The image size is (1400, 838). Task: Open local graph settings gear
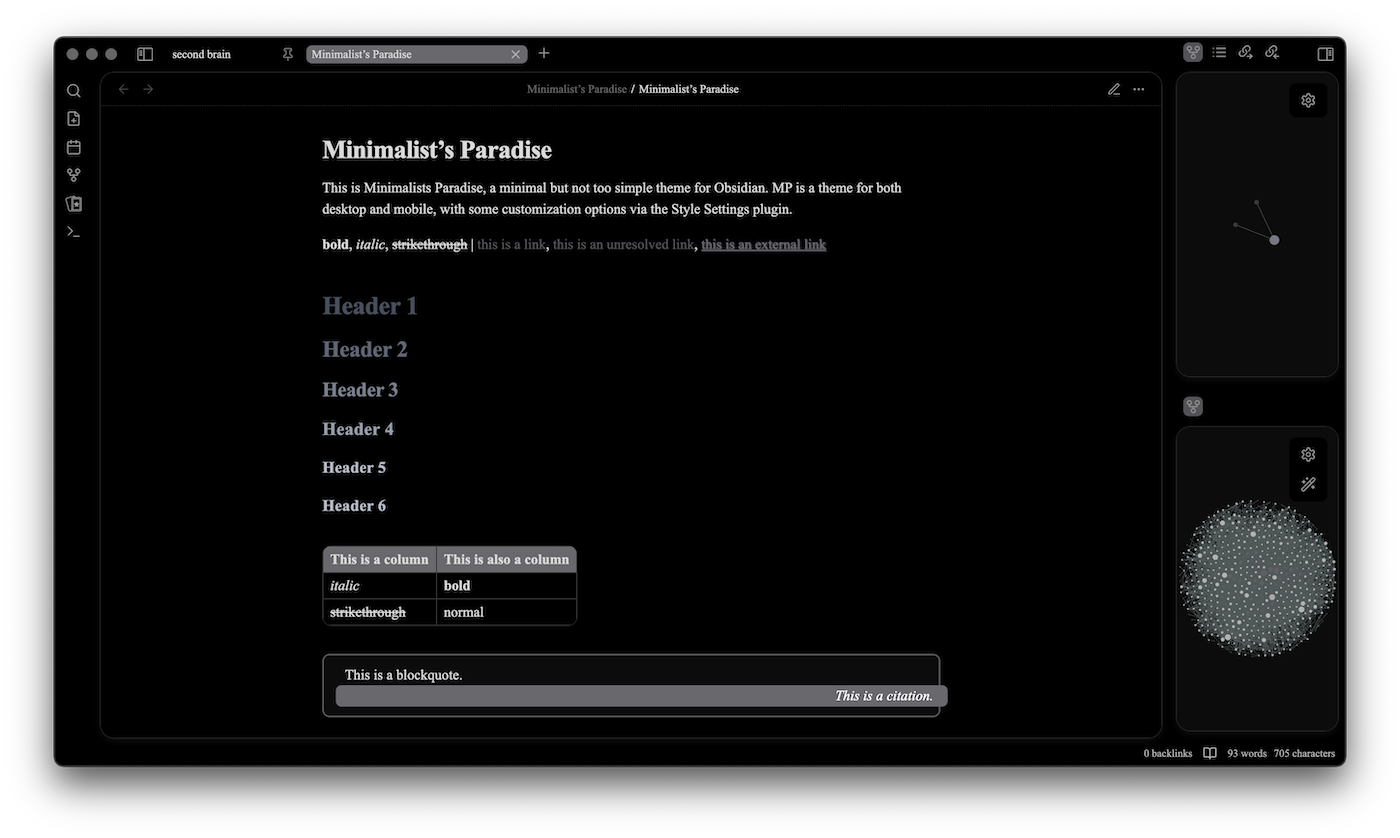pyautogui.click(x=1308, y=100)
